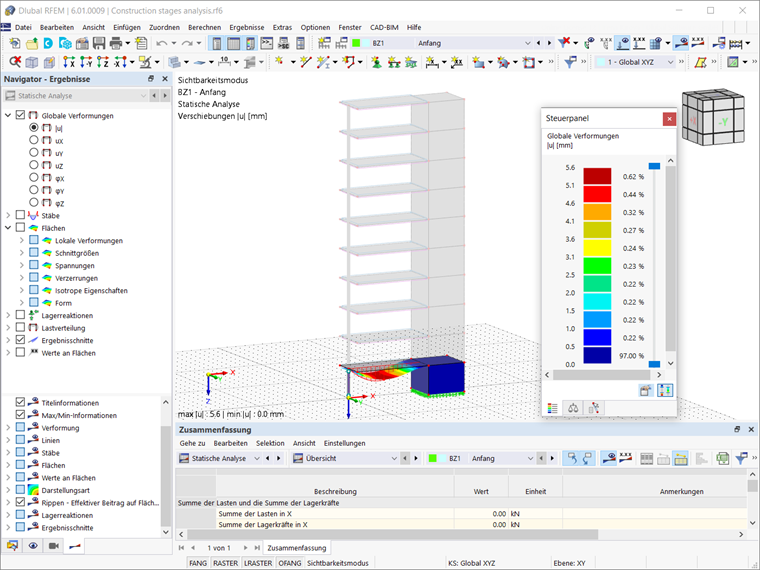This screenshot has height=570, width=760.
Task: Click the table printer export icon in Zusammenfassung toolbar
Action: pyautogui.click(x=723, y=458)
